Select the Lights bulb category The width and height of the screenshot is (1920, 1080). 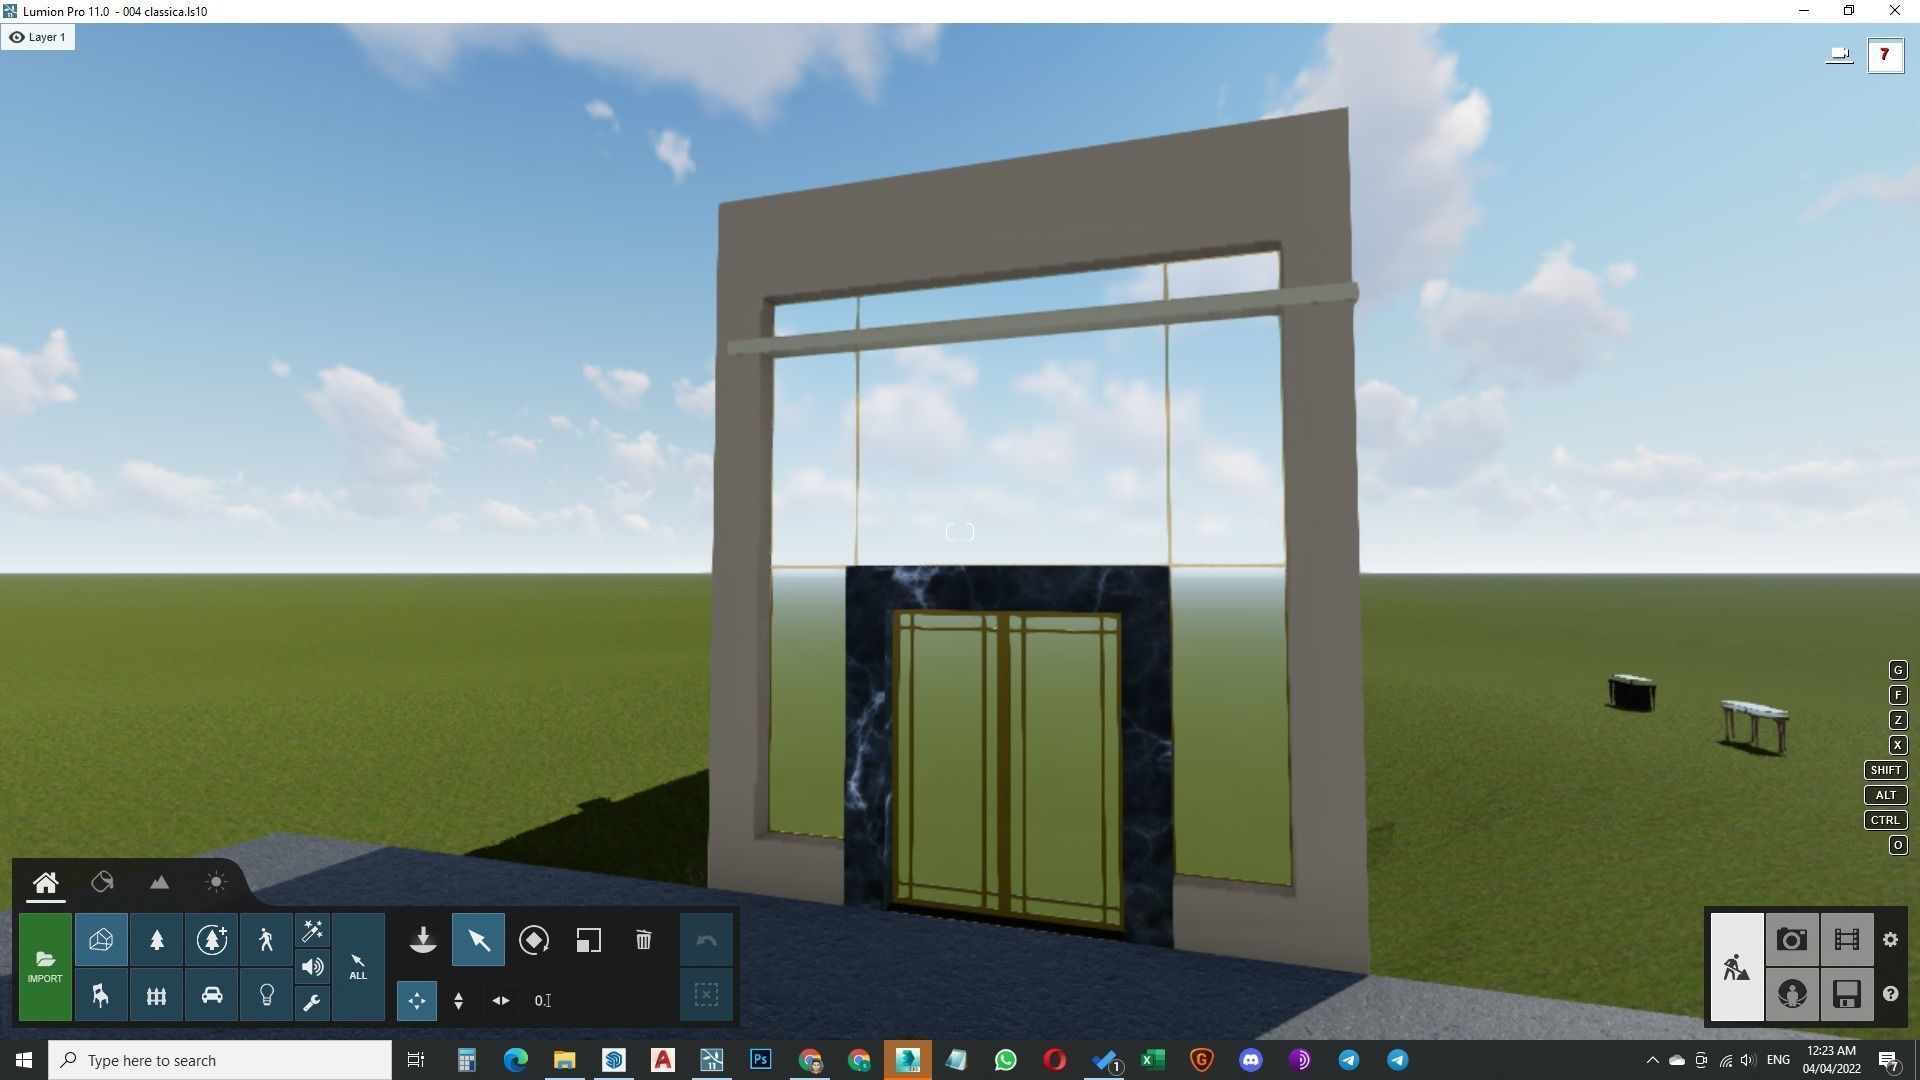pos(266,995)
